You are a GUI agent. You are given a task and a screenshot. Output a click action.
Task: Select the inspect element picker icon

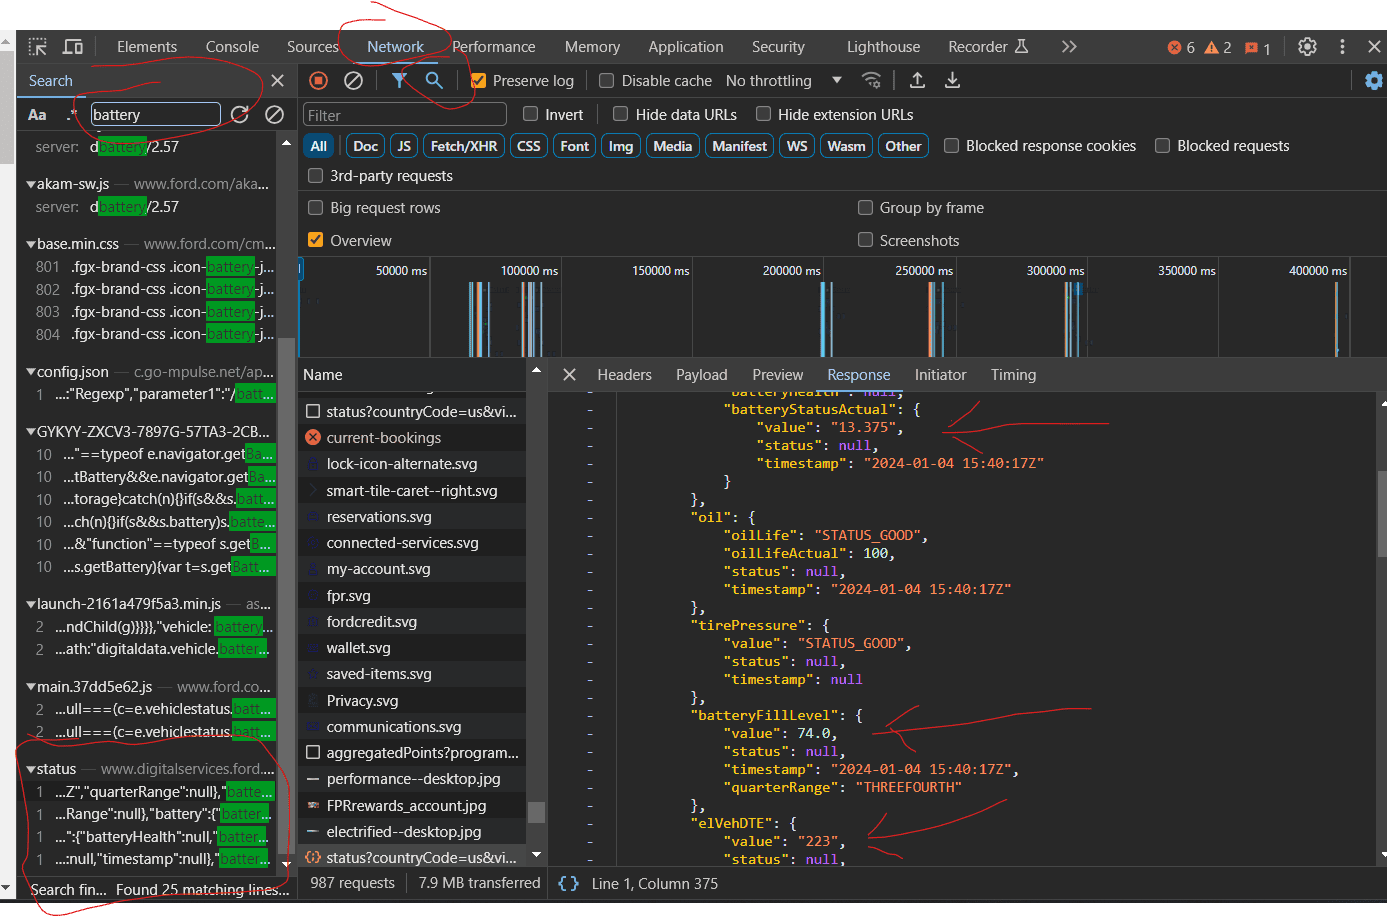click(38, 47)
